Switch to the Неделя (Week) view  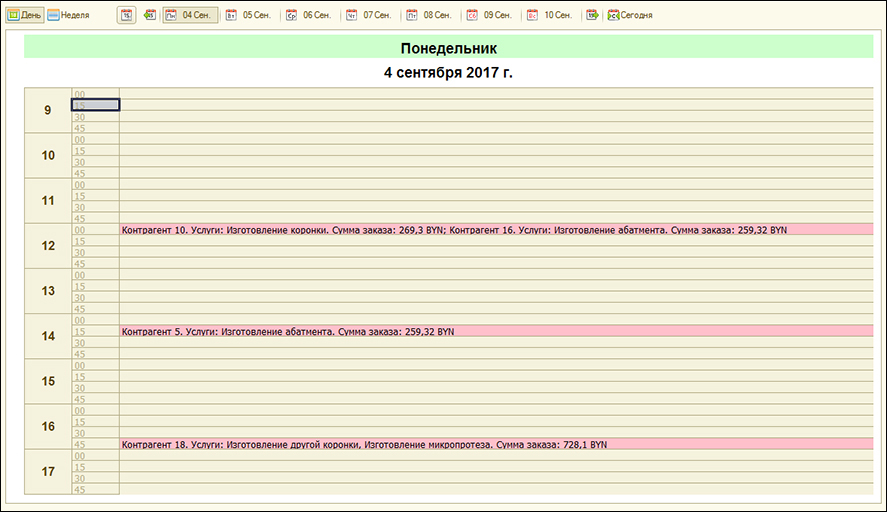(68, 15)
